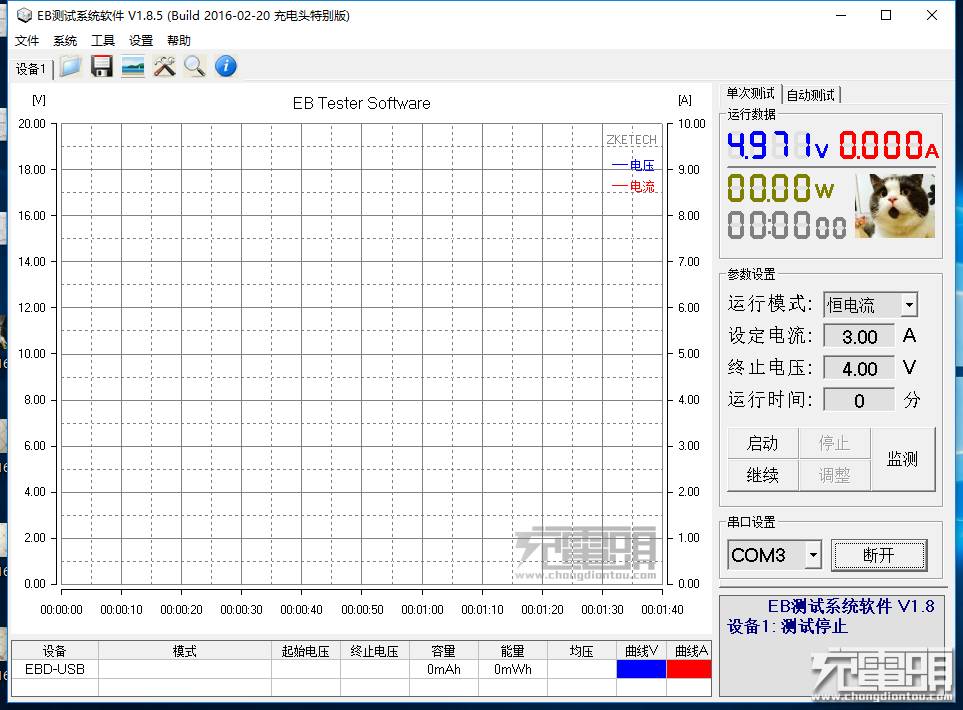Click the red 曲线A color swatch
Viewport: 963px width, 710px height.
pyautogui.click(x=688, y=669)
